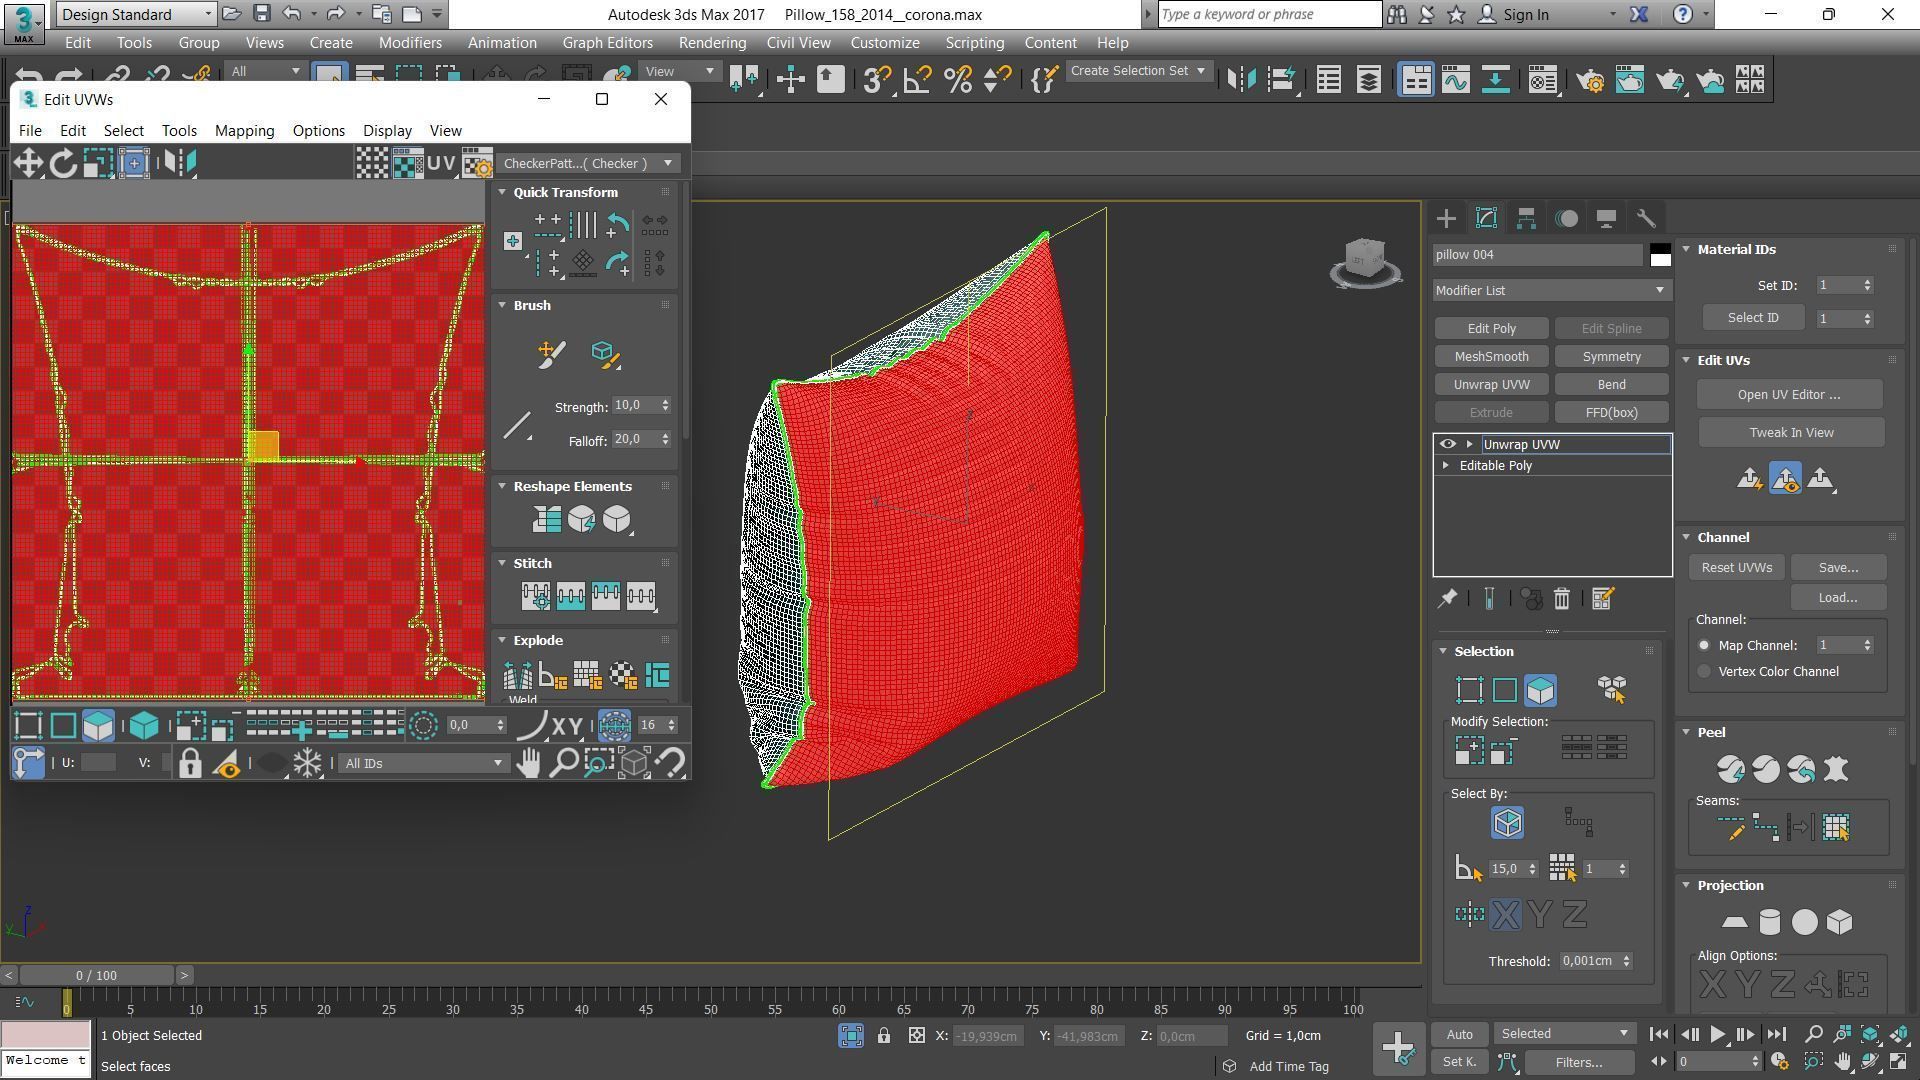Image resolution: width=1920 pixels, height=1080 pixels.
Task: Click the object color swatch next to pillow 004
Action: (1660, 255)
